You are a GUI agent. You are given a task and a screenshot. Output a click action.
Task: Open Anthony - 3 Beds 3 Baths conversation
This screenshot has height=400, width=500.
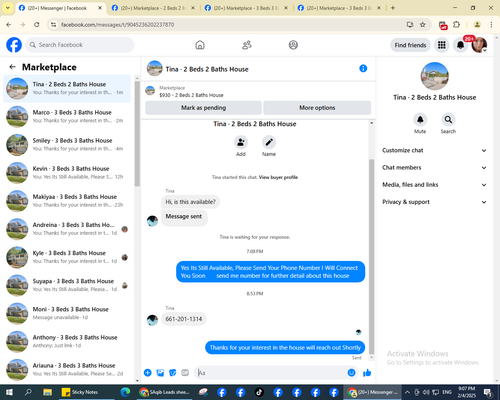tap(67, 341)
